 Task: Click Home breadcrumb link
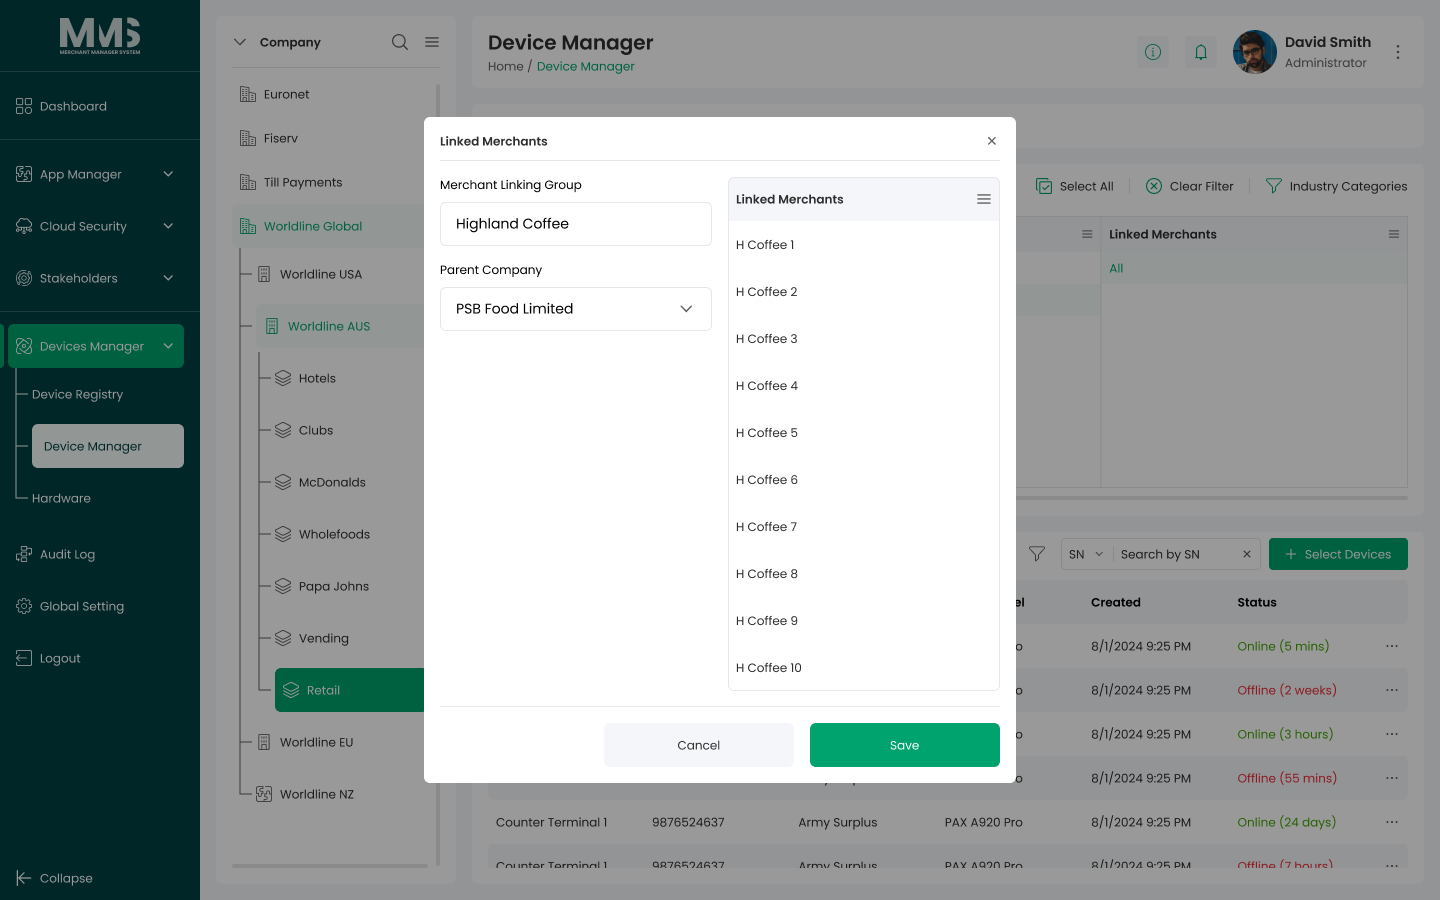point(506,66)
